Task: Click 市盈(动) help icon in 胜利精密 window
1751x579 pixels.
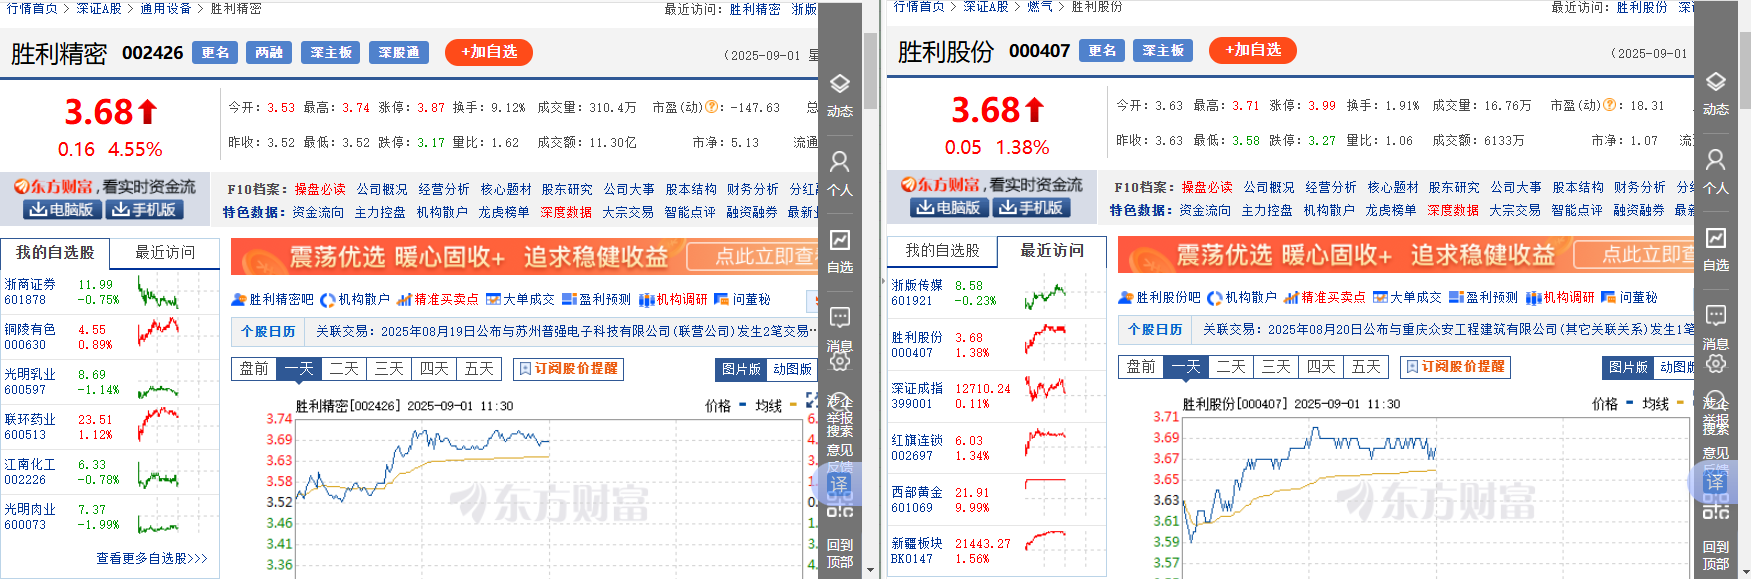Action: point(712,107)
